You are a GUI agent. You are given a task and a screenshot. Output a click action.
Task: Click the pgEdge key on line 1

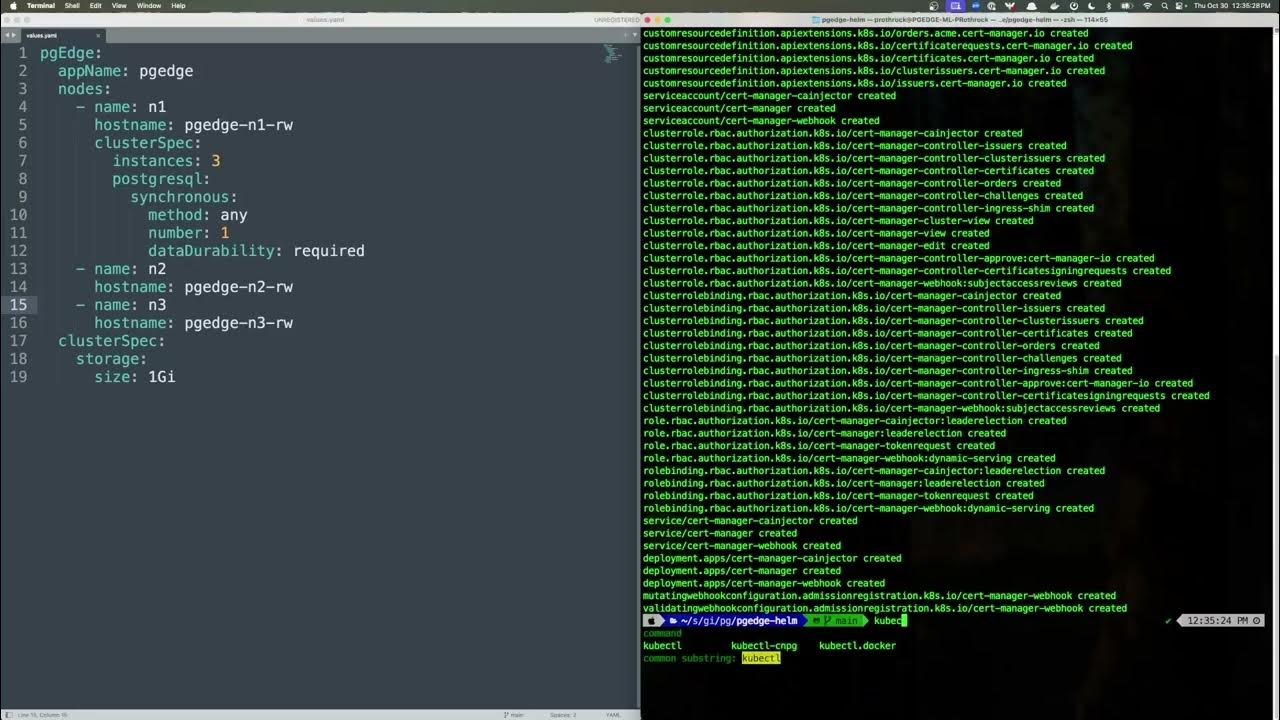coord(67,53)
